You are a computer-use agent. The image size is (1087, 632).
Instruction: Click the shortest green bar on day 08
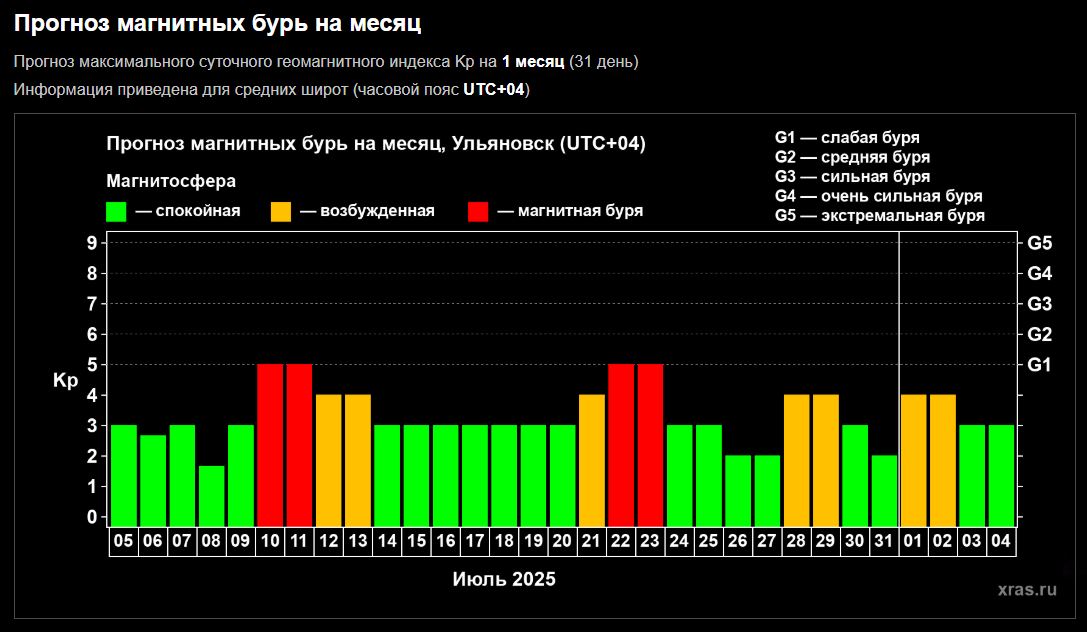tap(211, 495)
